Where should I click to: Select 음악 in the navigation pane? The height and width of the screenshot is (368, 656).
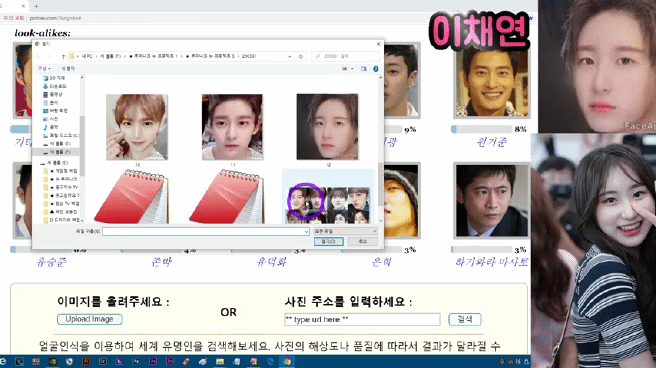pyautogui.click(x=51, y=127)
